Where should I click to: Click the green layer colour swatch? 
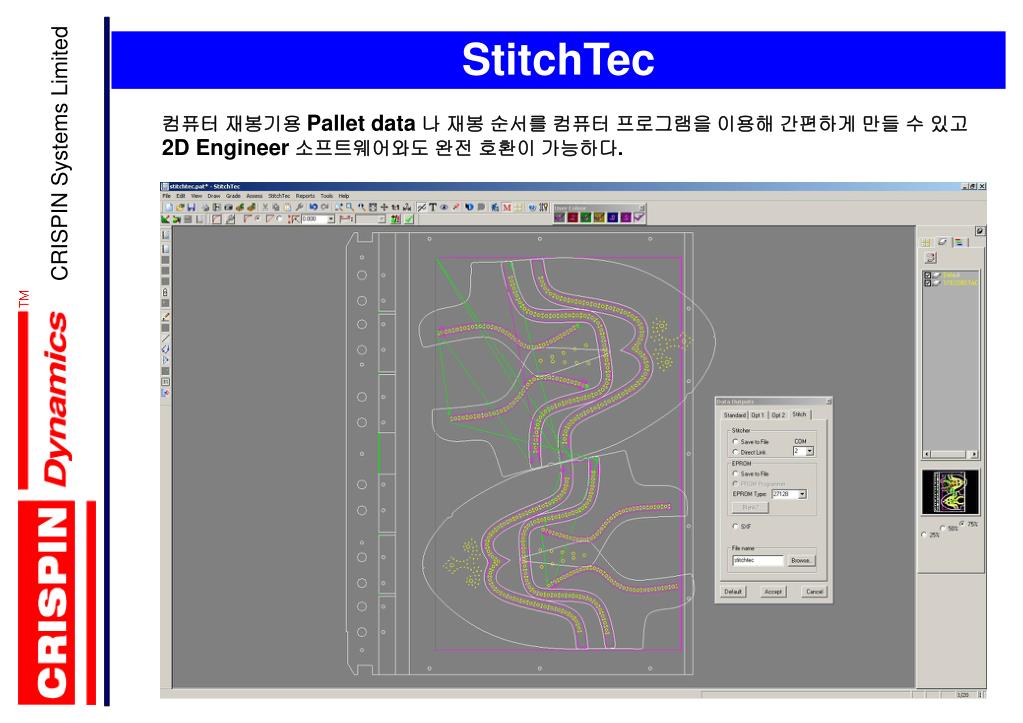586,217
